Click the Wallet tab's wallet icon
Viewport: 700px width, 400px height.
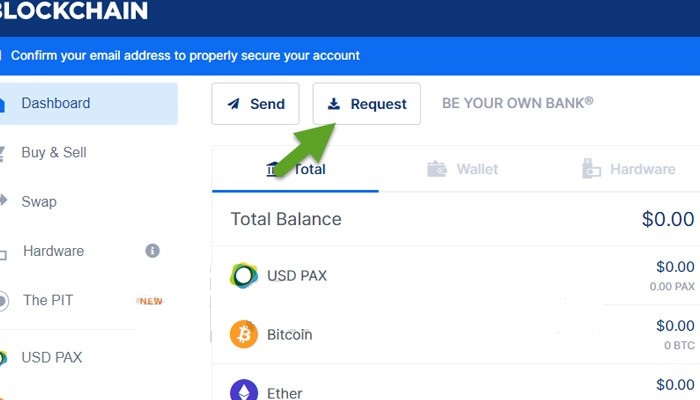coord(437,169)
